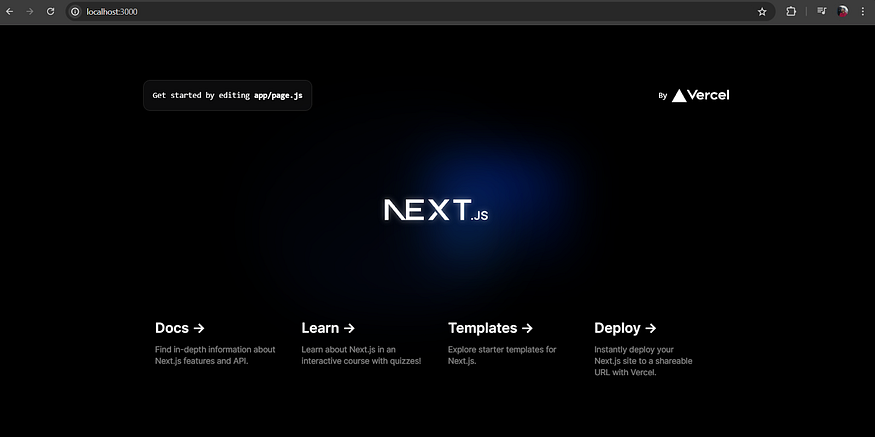Screen dimensions: 875x437
Task: Click the browser forward arrow
Action: click(30, 11)
